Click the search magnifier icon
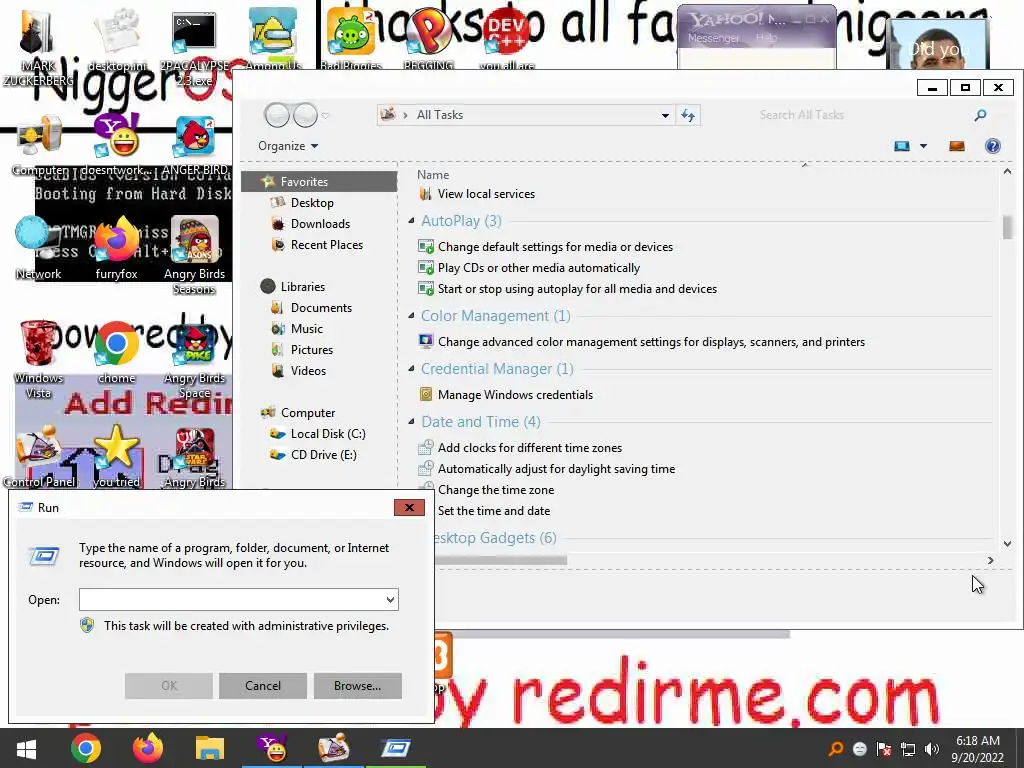This screenshot has width=1024, height=768. click(x=980, y=115)
